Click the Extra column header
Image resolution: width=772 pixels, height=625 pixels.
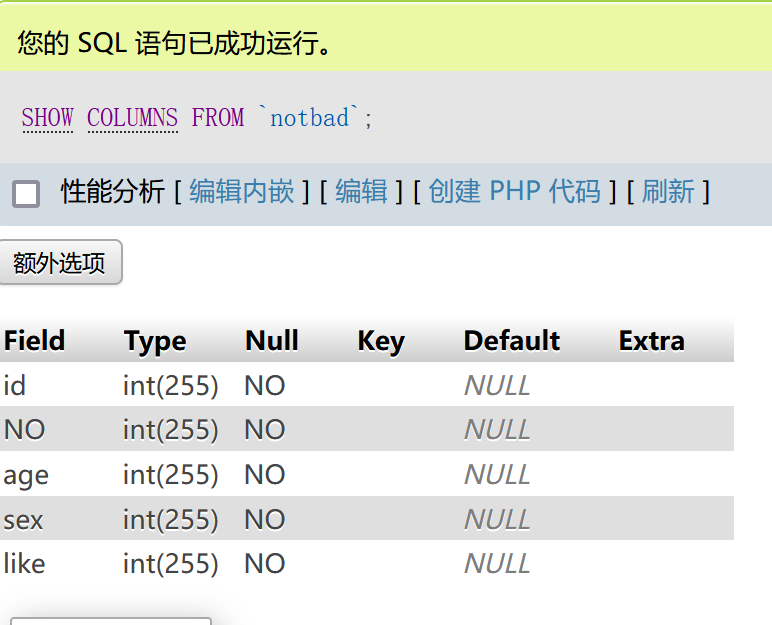pos(651,341)
